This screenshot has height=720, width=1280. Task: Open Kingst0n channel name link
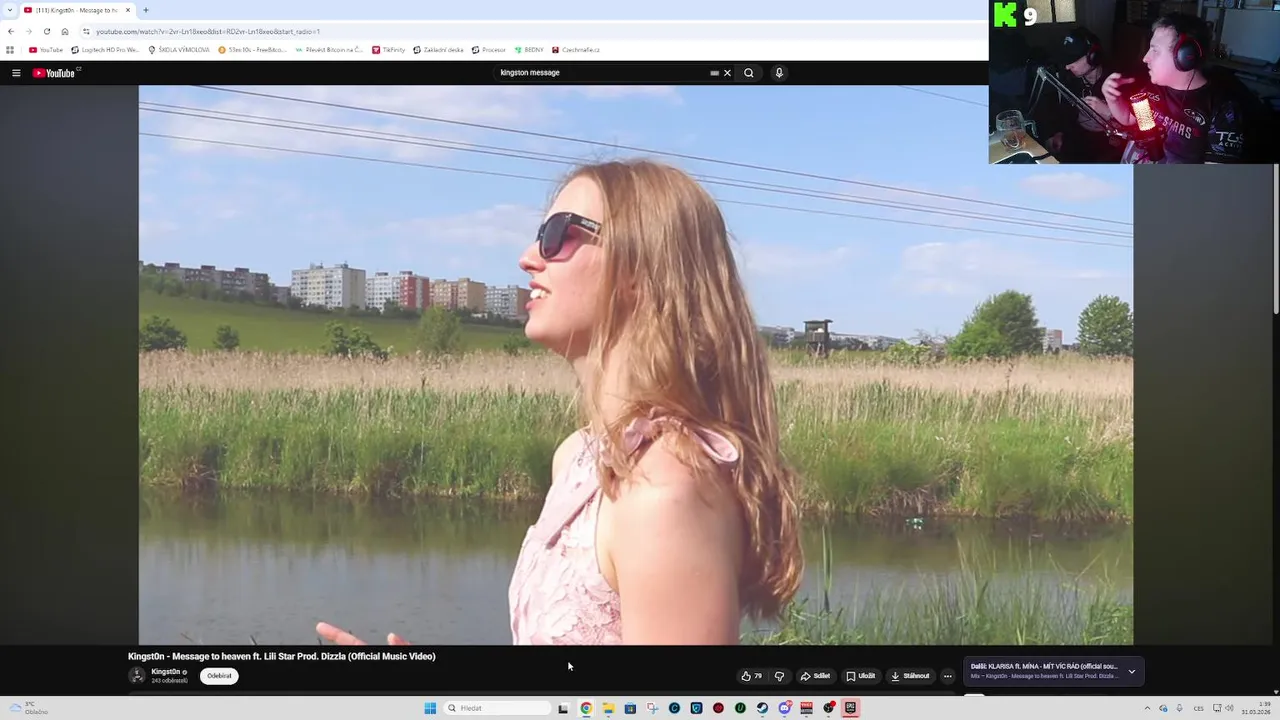[x=166, y=672]
